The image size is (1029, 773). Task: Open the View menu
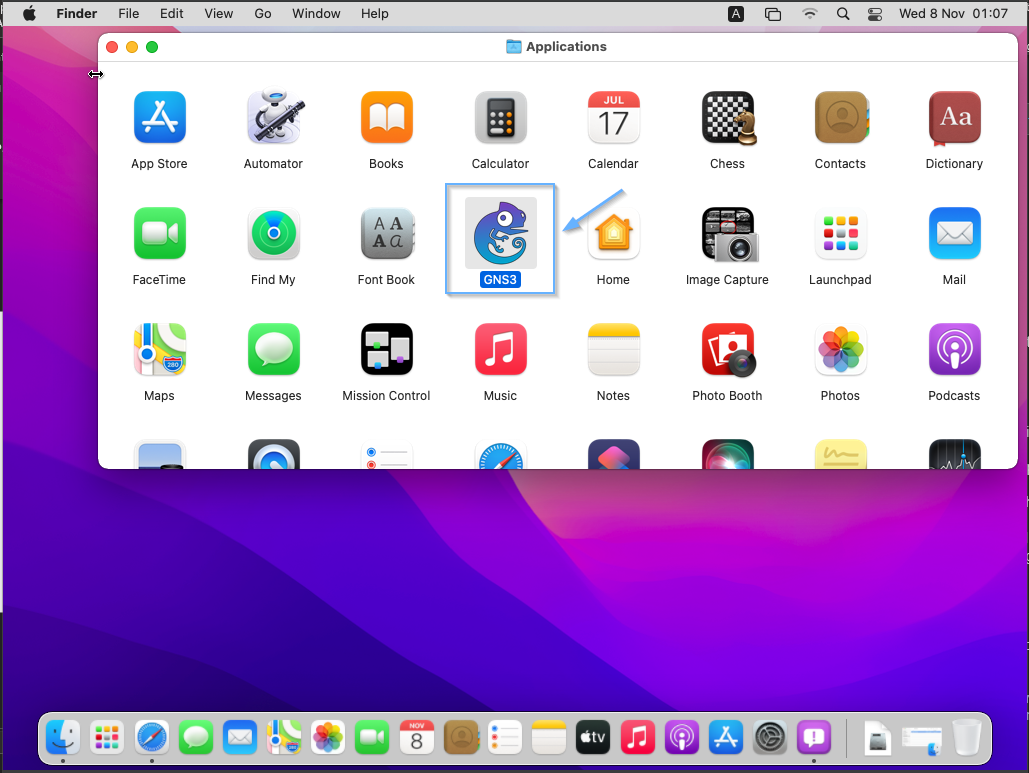point(218,14)
